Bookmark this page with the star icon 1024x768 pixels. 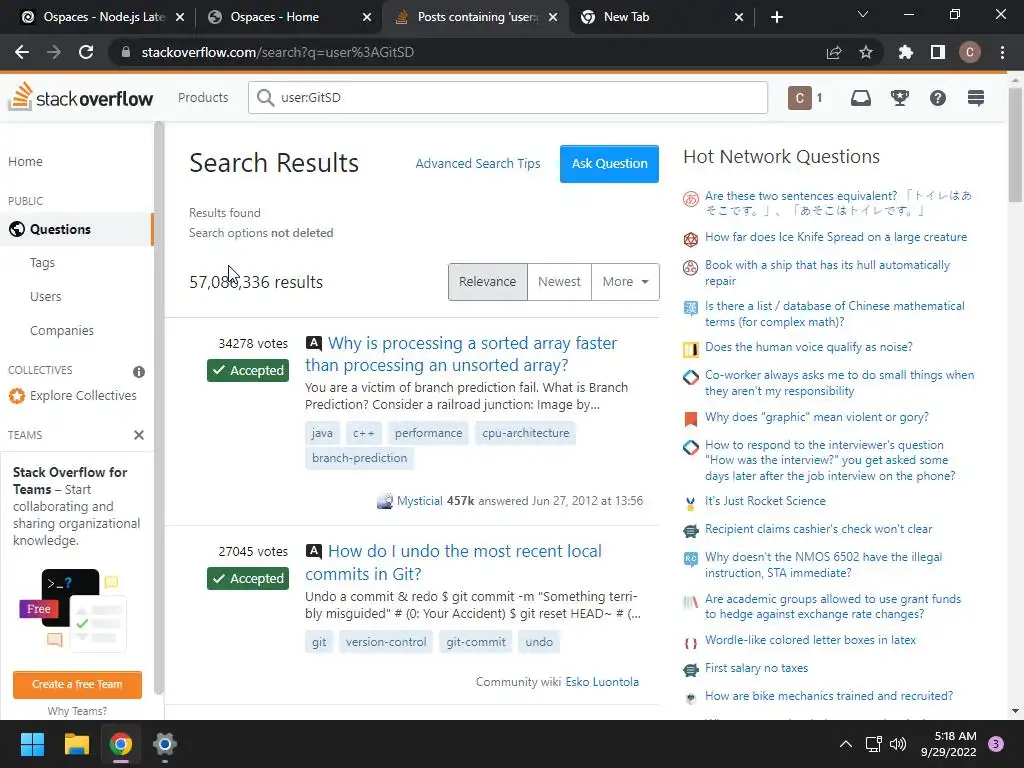pyautogui.click(x=866, y=52)
